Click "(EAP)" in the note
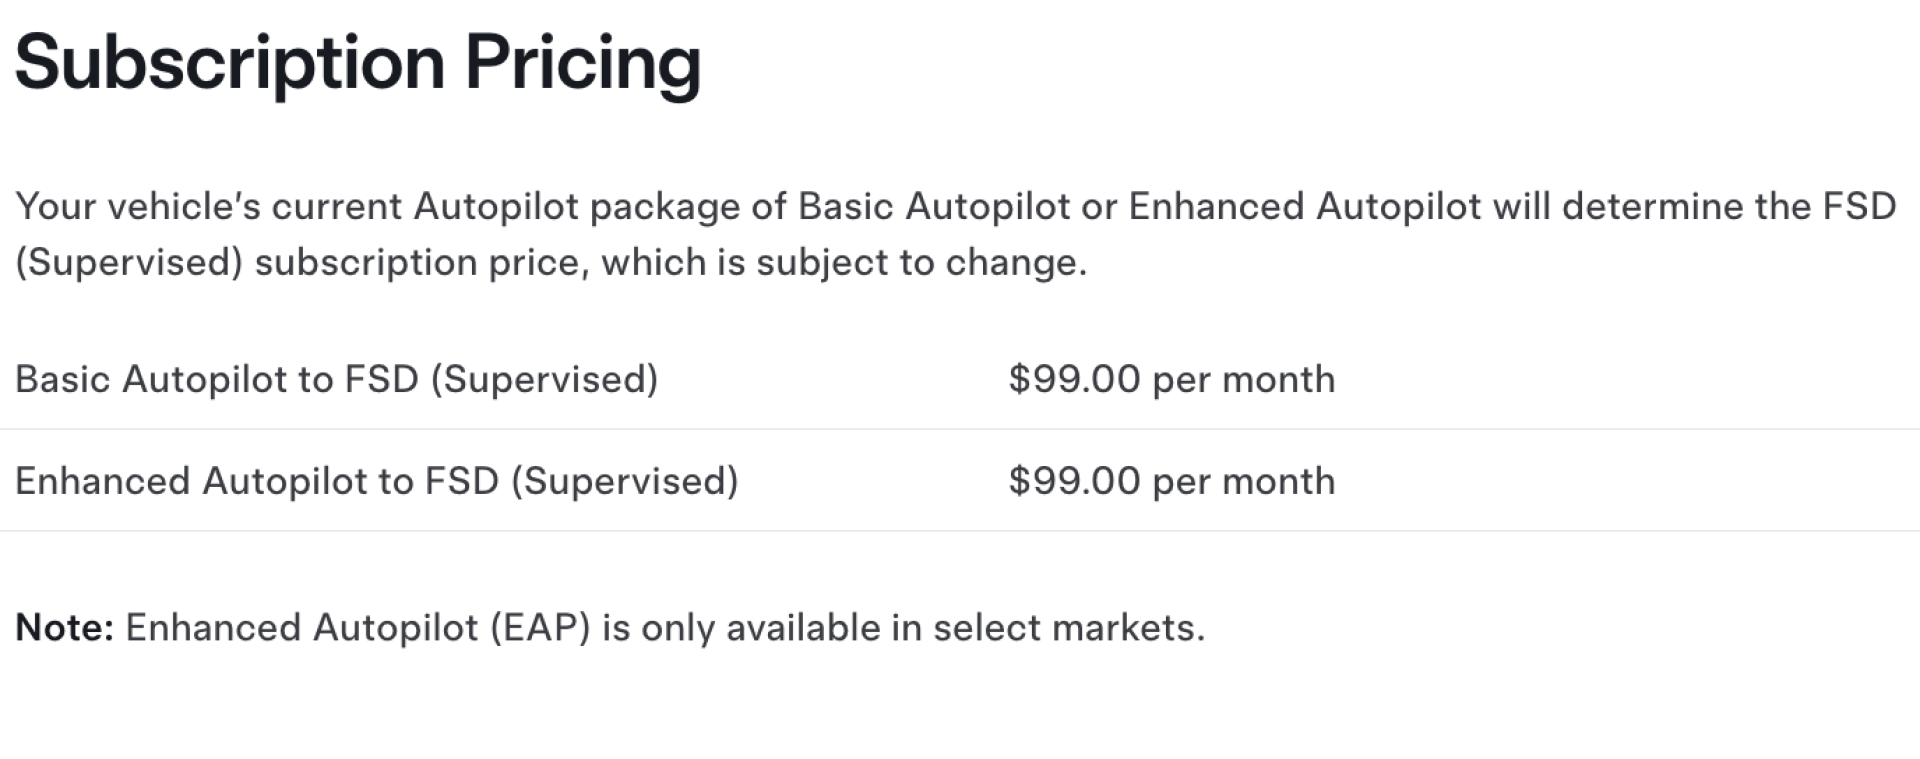 pyautogui.click(x=540, y=628)
